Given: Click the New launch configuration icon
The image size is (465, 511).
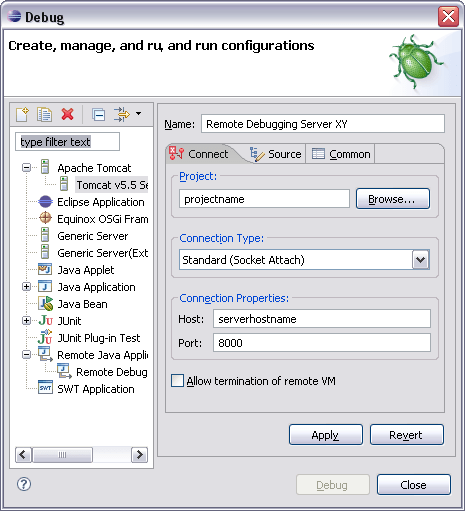Looking at the screenshot, I should 23,114.
